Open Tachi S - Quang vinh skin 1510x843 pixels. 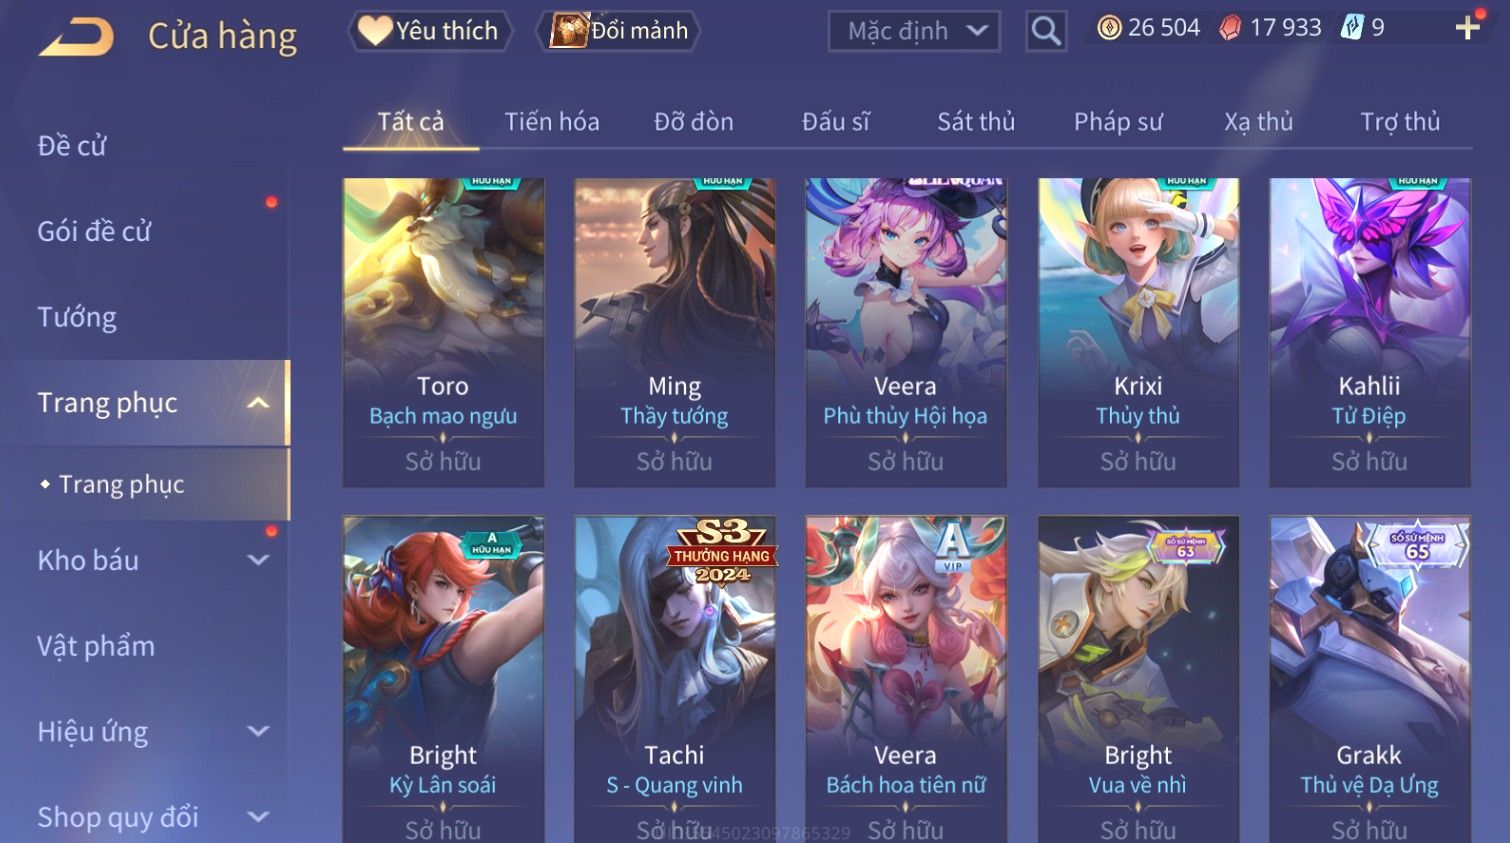[675, 680]
